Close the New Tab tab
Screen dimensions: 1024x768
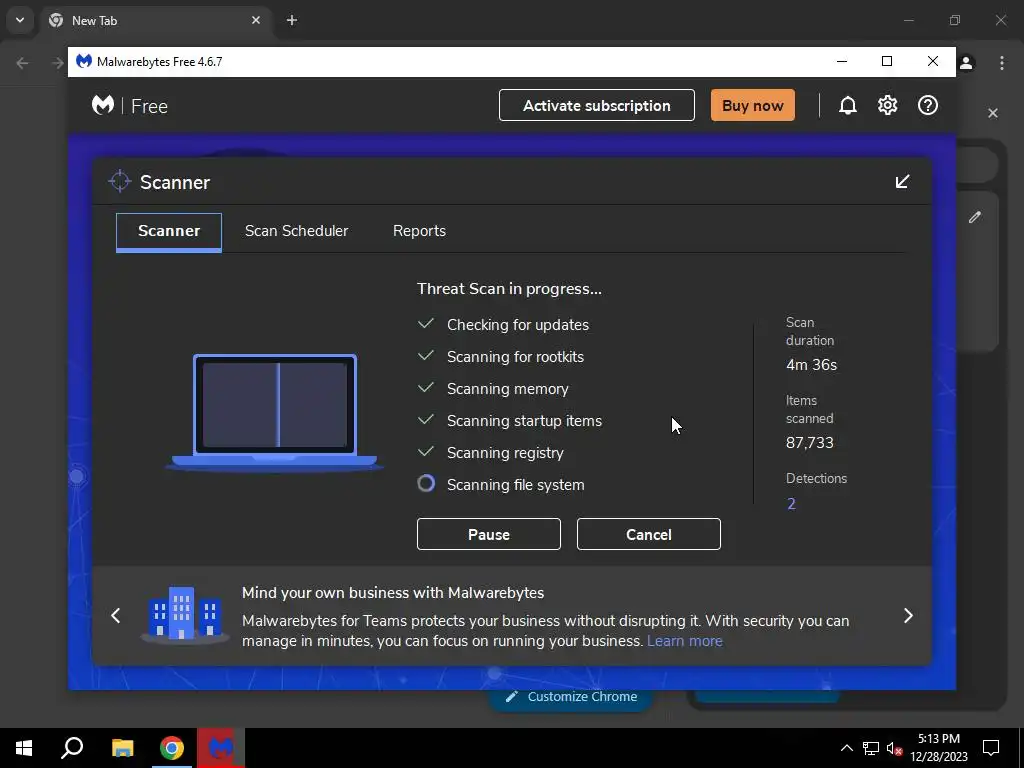[x=255, y=20]
